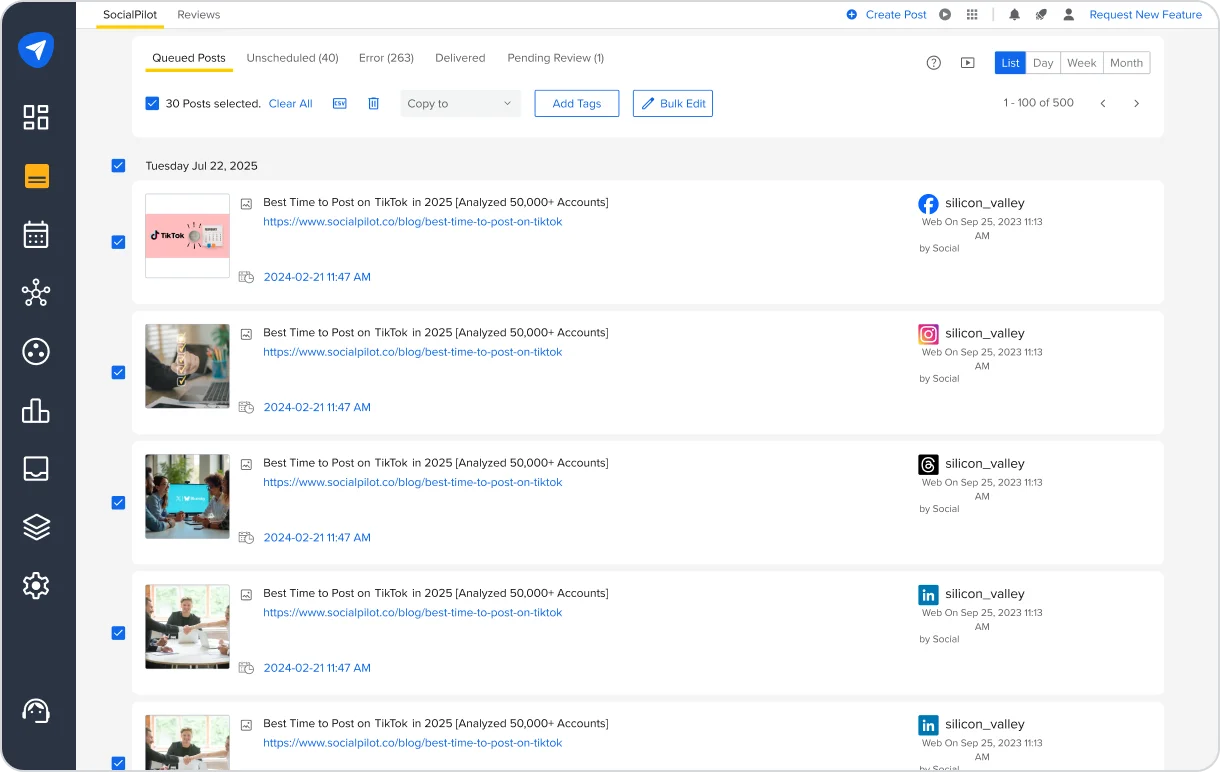Delete selected posts with trash icon
This screenshot has width=1220, height=772.
(374, 103)
